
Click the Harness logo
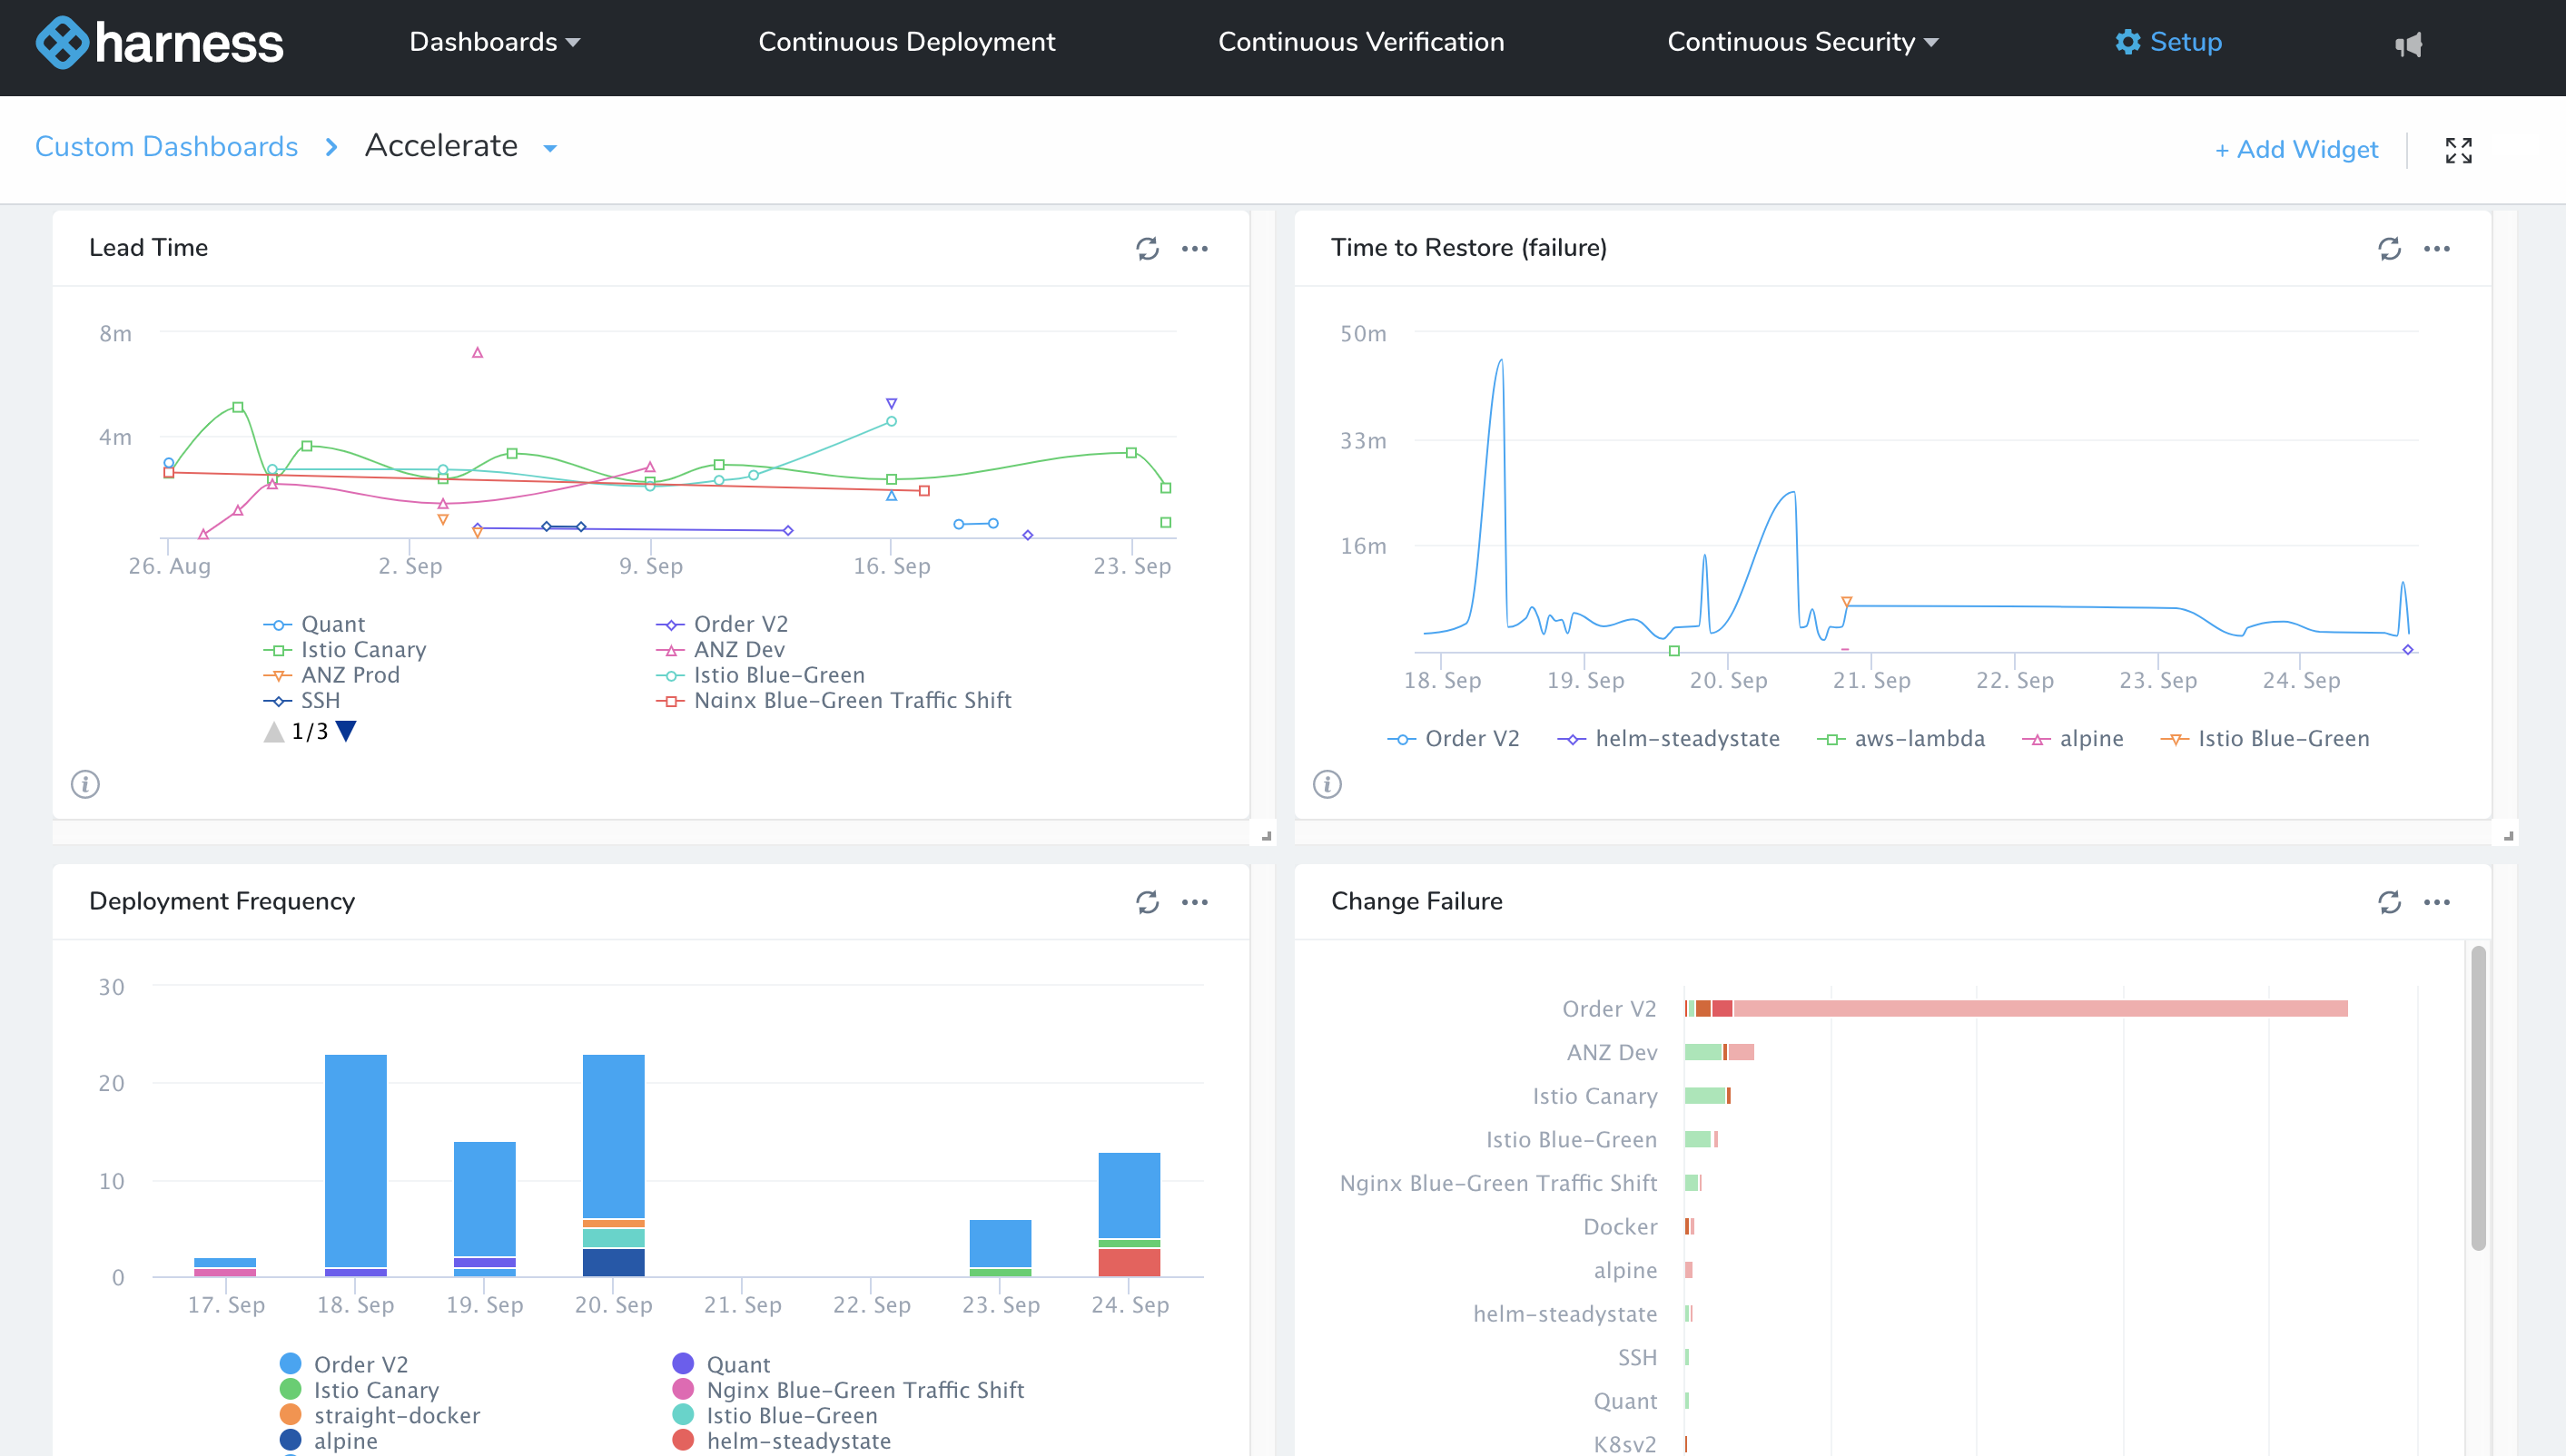[x=160, y=42]
